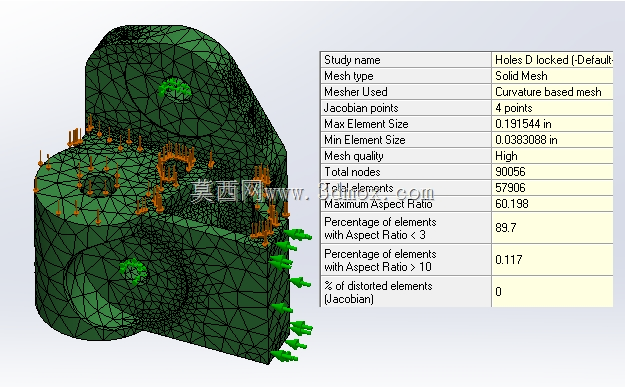Click the '90056' total nodes value
The height and width of the screenshot is (387, 625).
click(x=552, y=171)
